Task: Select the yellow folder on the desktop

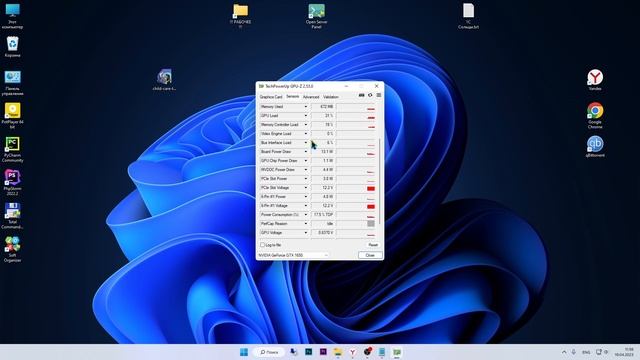Action: point(240,16)
